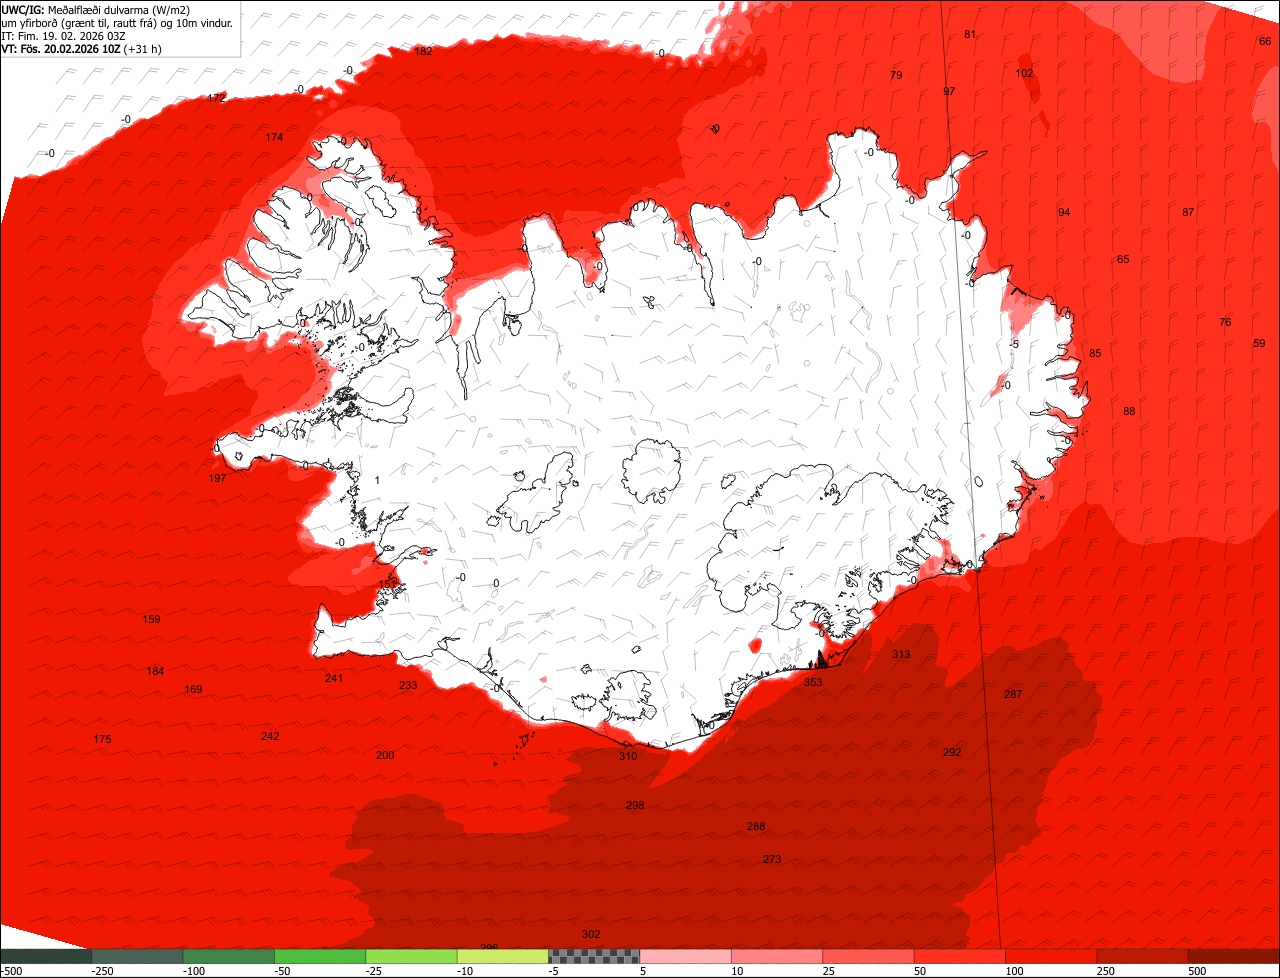Click the map value 197

click(217, 478)
